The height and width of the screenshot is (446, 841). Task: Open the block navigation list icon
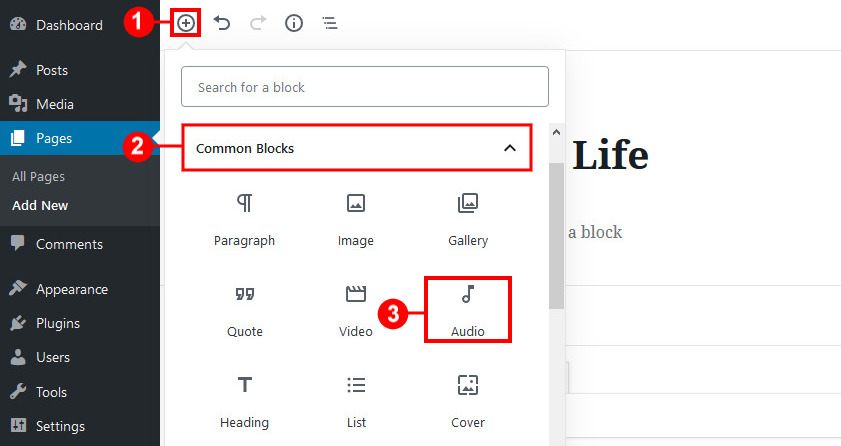click(330, 23)
